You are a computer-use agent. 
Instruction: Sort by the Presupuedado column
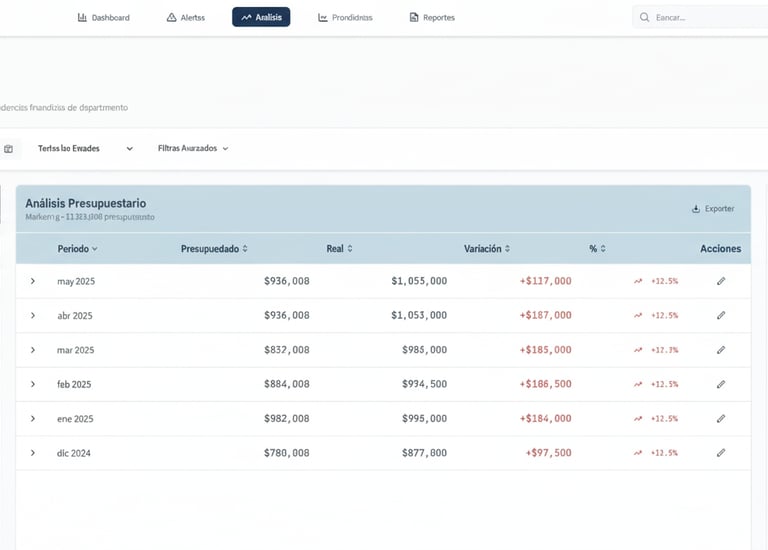(214, 249)
